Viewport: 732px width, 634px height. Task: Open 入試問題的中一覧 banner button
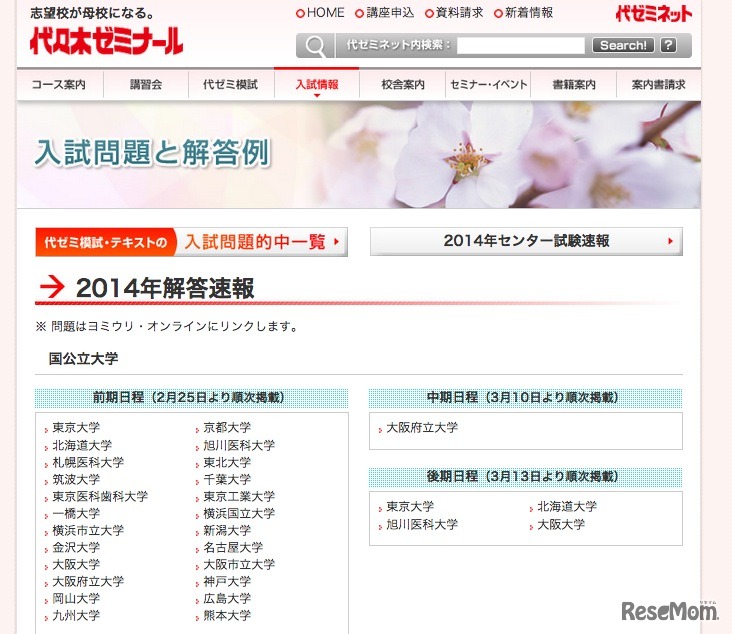pos(191,242)
